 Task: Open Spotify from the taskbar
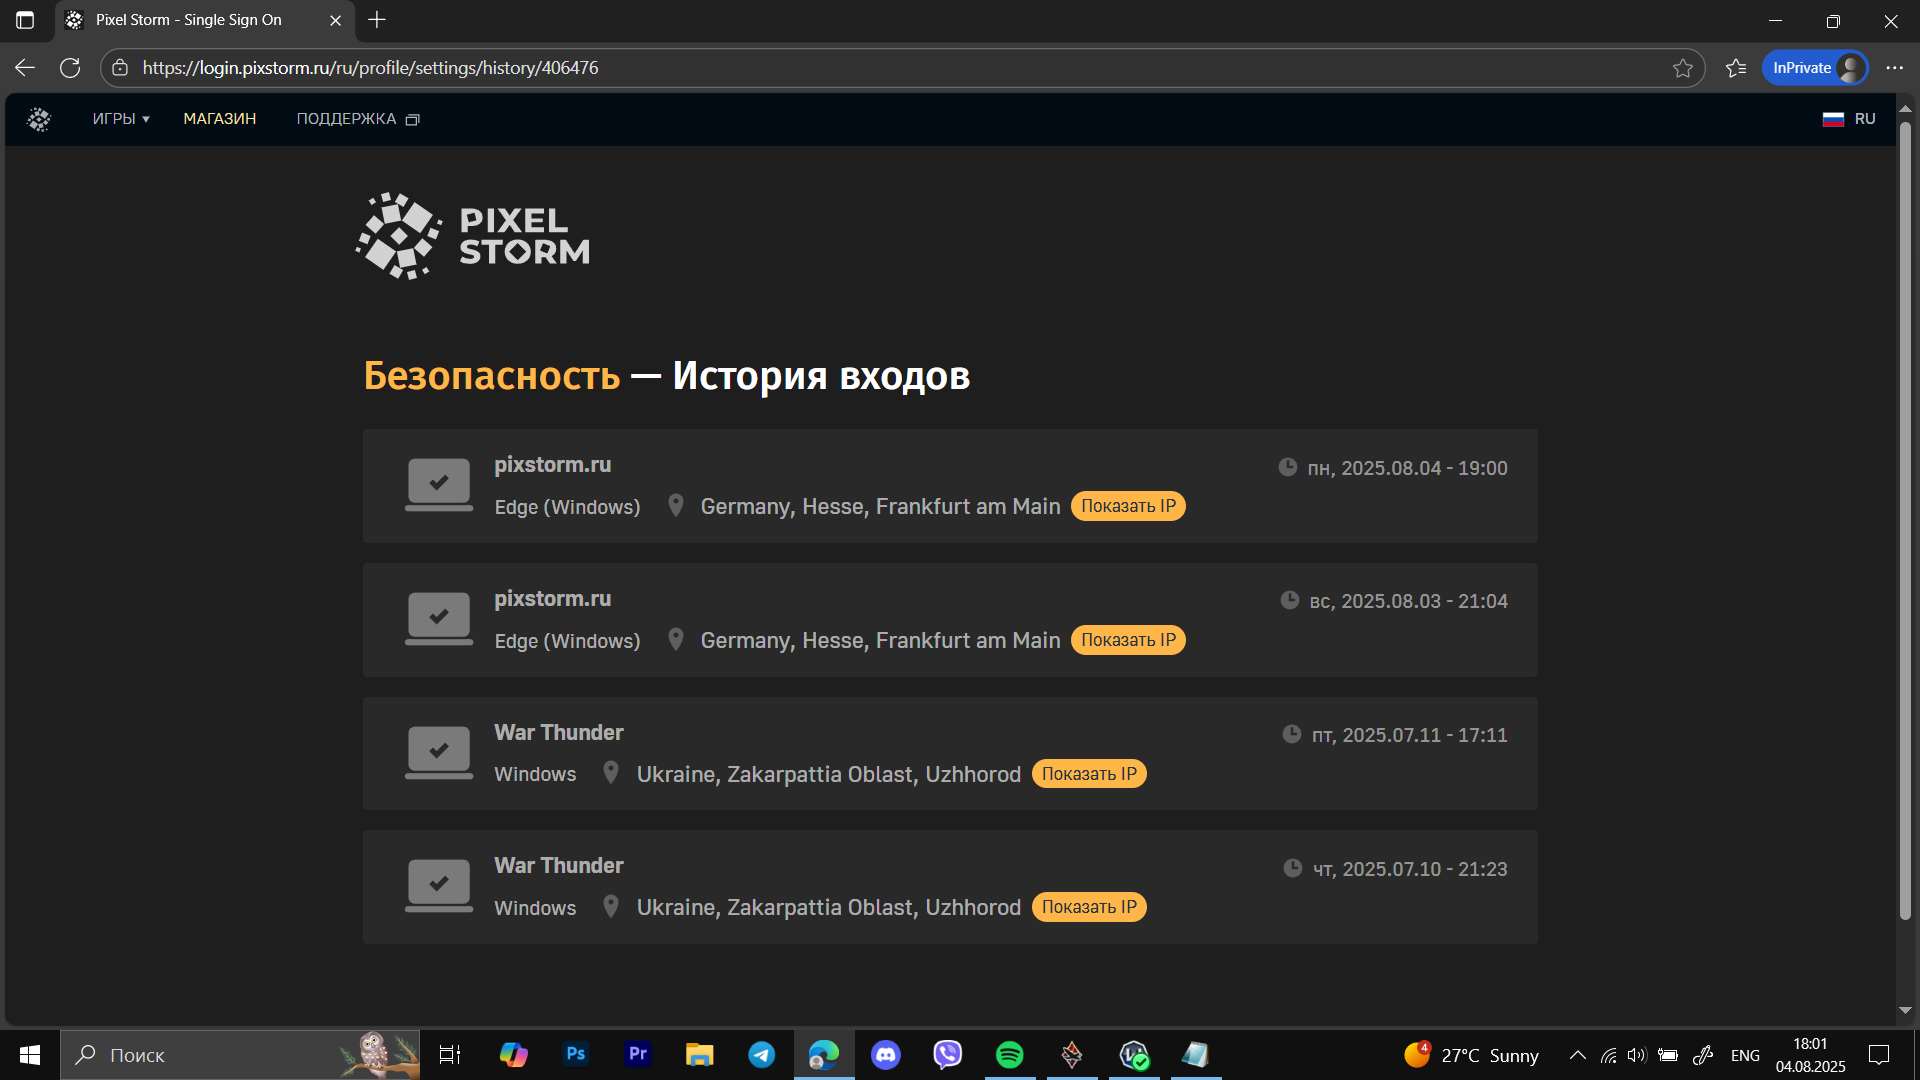1010,1055
